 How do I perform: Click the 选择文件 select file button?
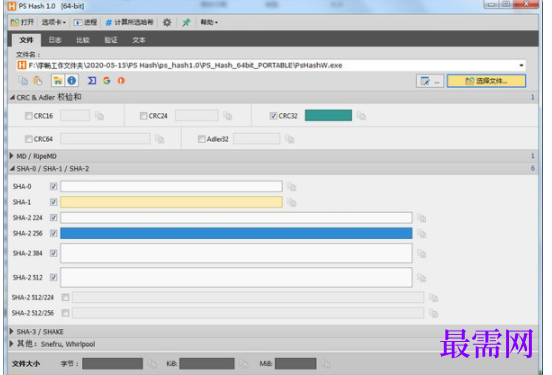point(487,81)
